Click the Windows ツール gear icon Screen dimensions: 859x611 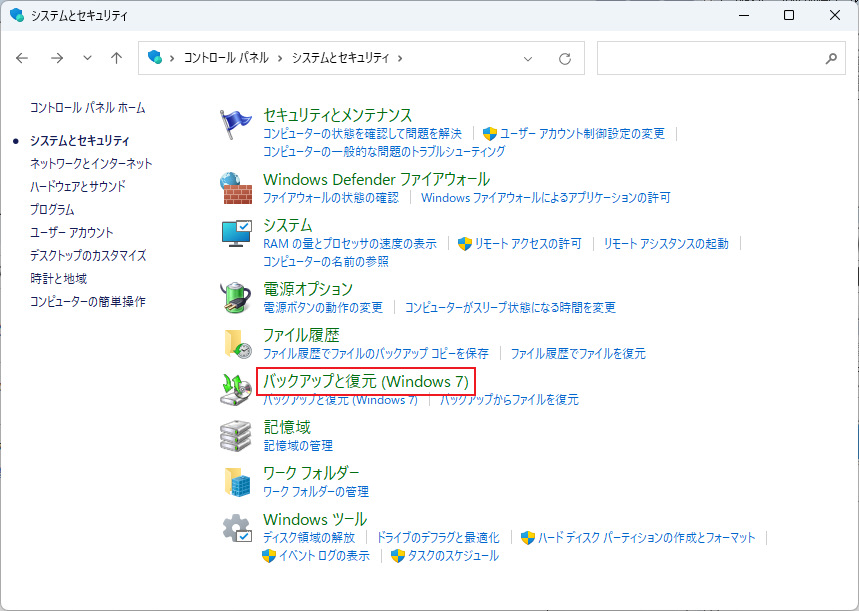pyautogui.click(x=237, y=528)
